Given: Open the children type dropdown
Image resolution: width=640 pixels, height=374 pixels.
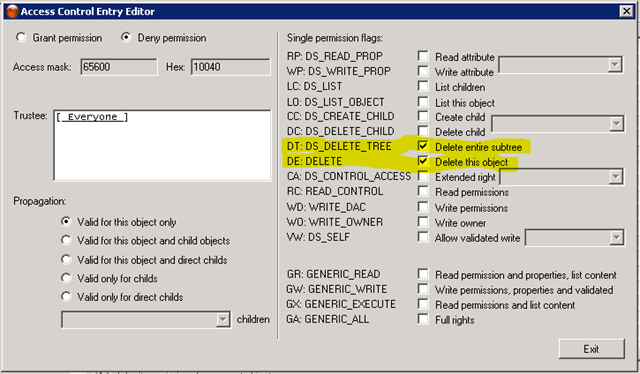Looking at the screenshot, I should click(x=223, y=320).
